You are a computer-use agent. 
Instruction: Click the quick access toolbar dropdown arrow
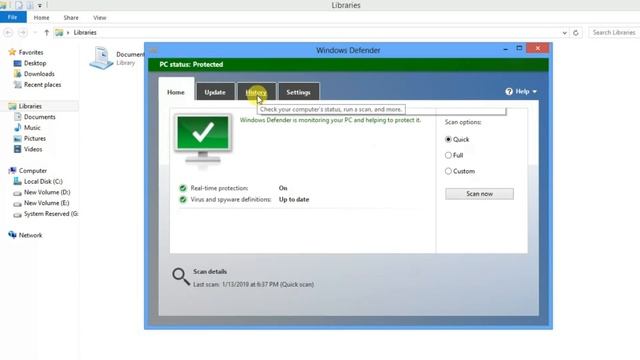coord(40,6)
